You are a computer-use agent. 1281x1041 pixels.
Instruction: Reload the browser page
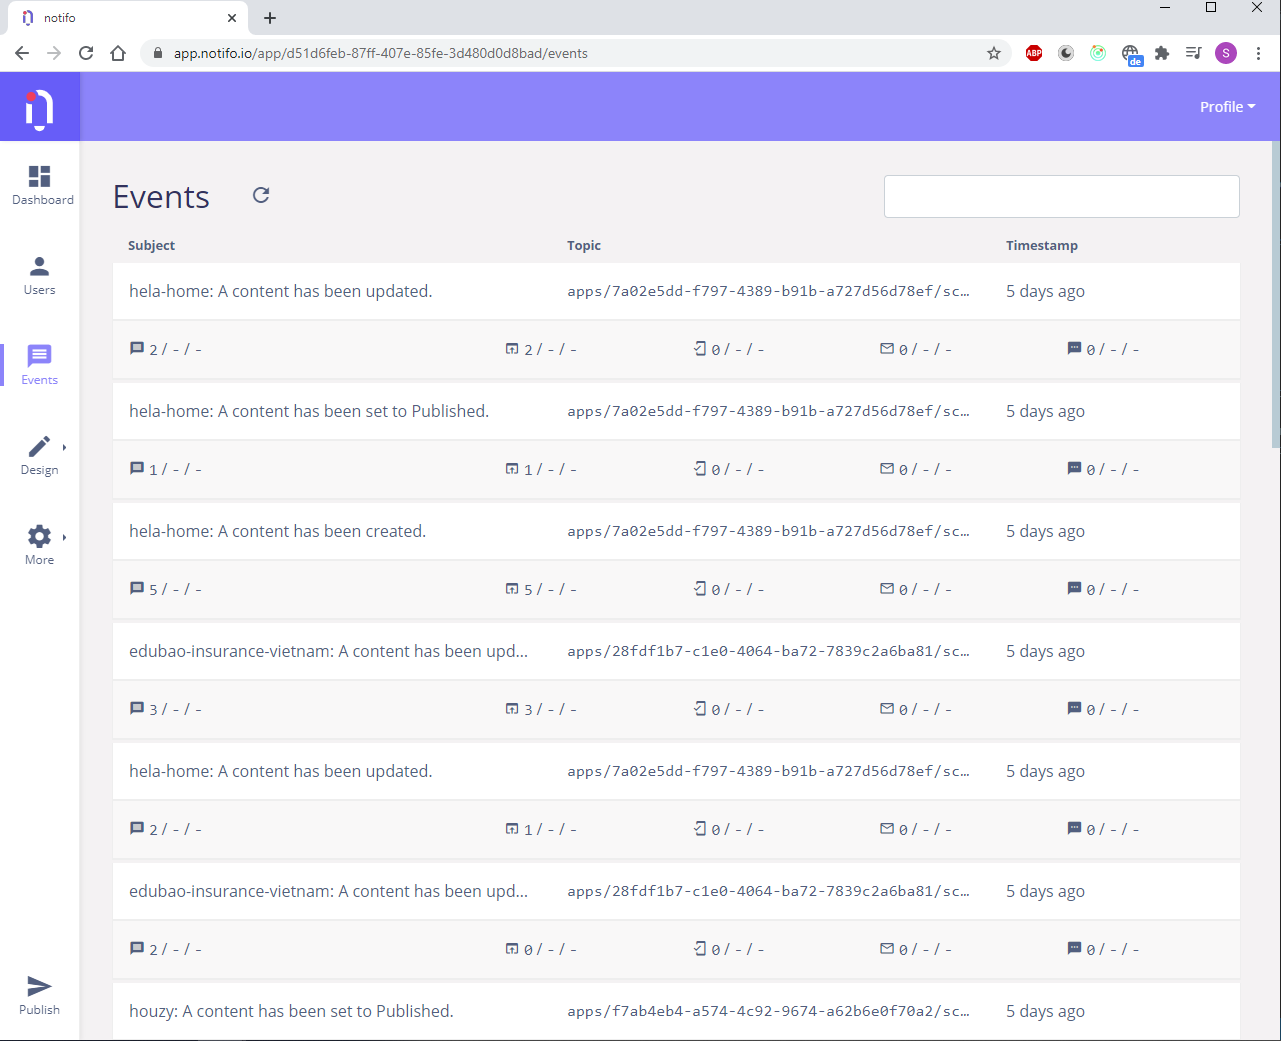point(86,53)
